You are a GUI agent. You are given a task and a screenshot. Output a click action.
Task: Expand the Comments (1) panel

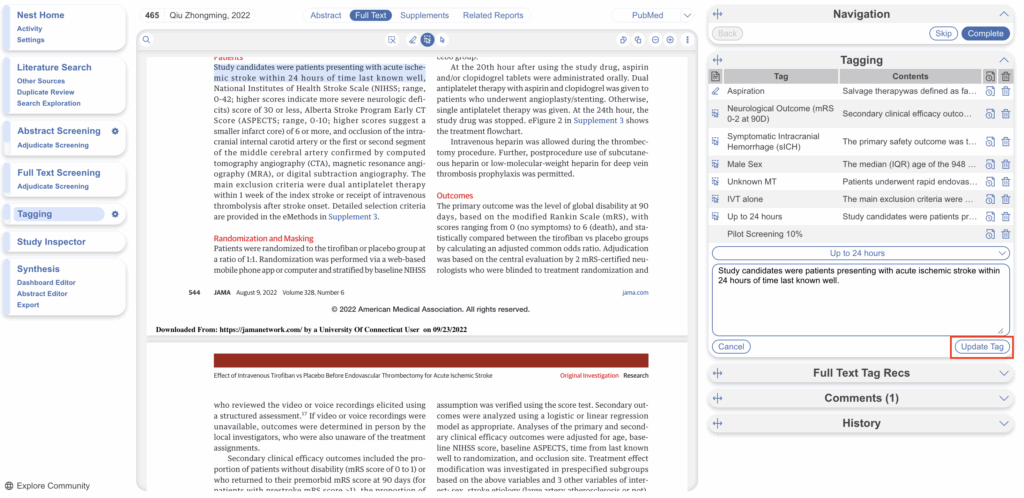click(860, 398)
